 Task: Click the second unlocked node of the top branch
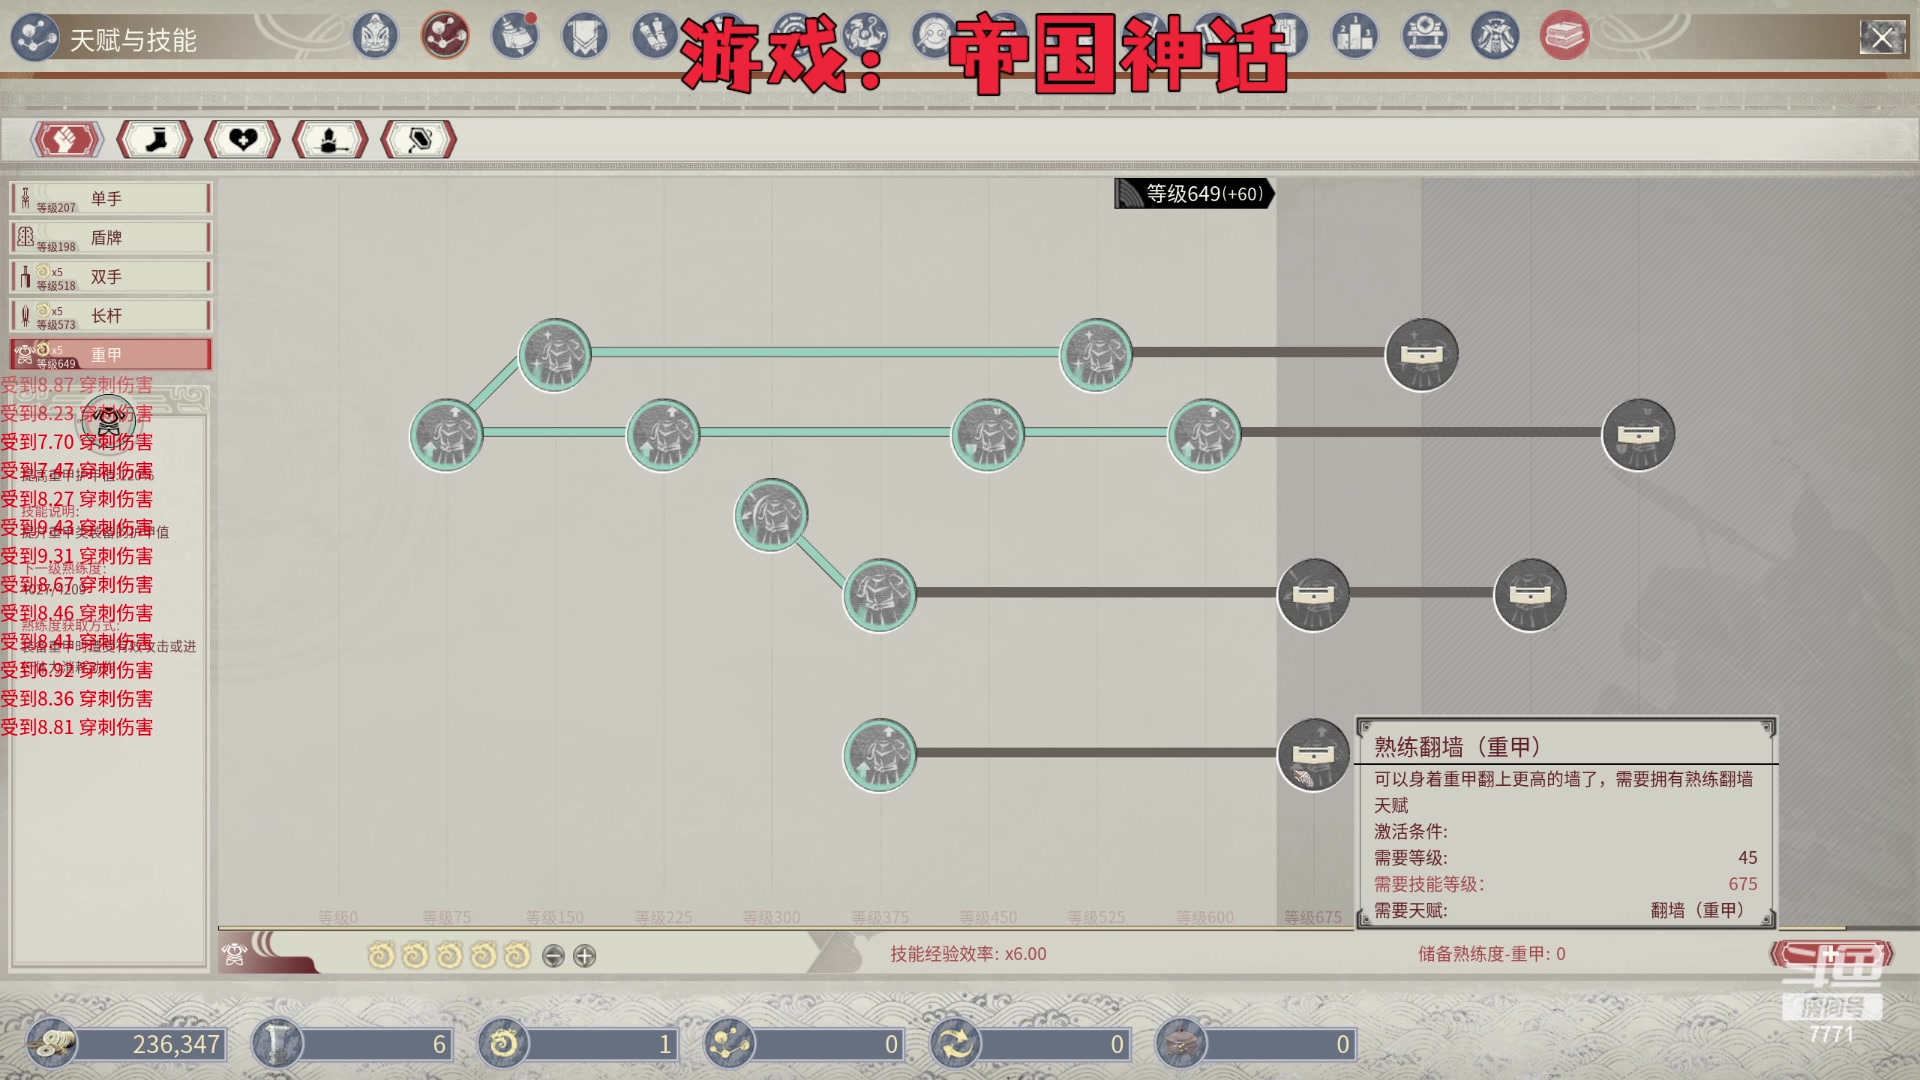coord(1096,355)
